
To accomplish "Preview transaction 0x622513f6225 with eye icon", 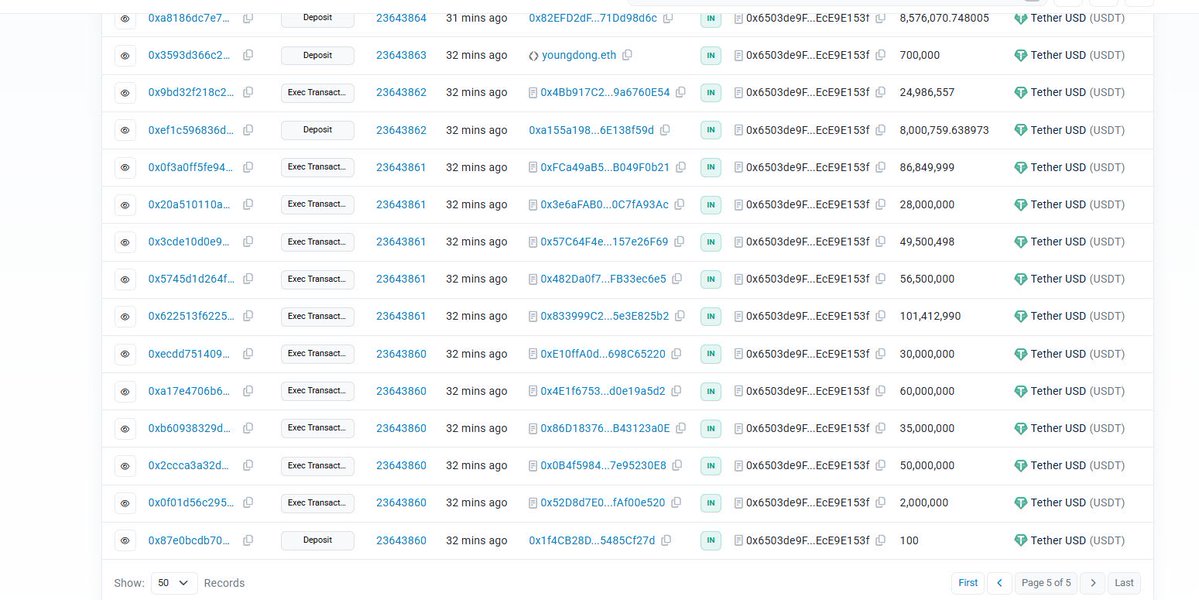I will [x=125, y=316].
